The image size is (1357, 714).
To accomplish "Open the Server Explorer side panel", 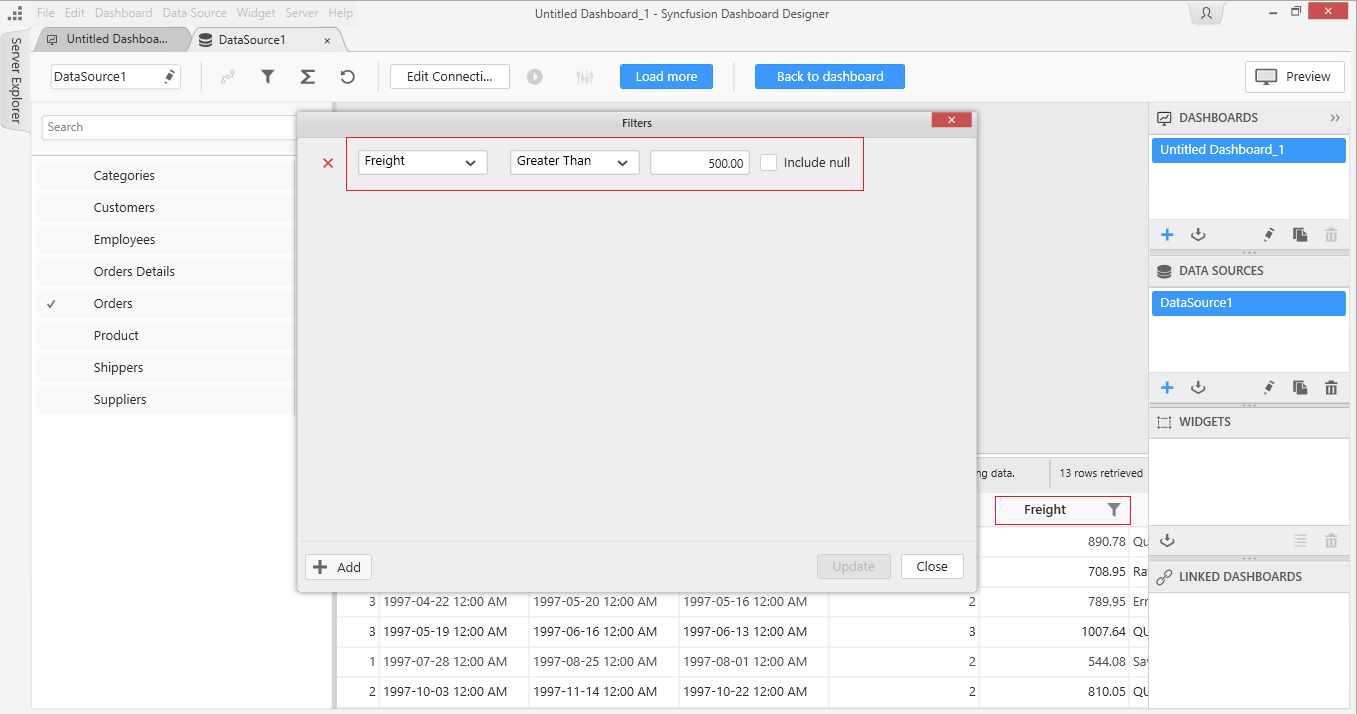I will [16, 80].
